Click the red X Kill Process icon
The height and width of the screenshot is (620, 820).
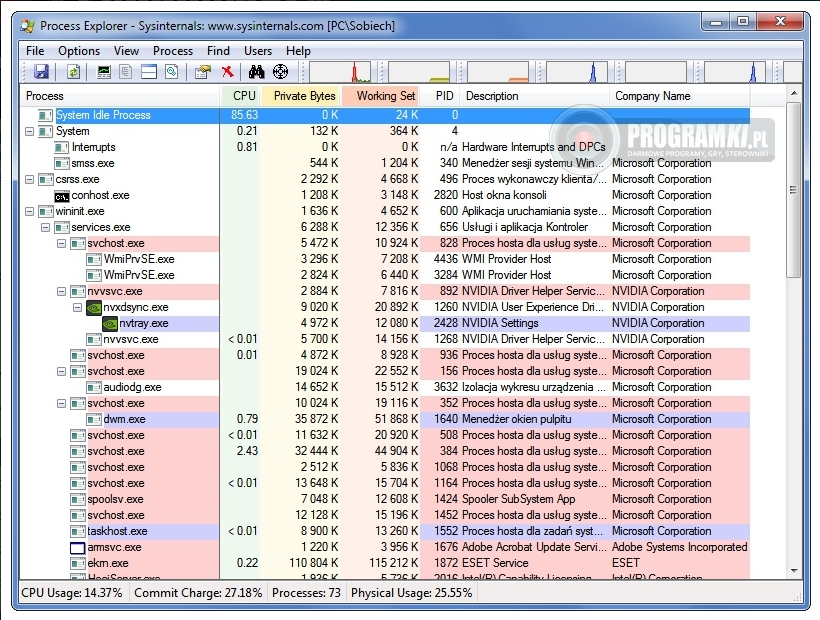pyautogui.click(x=227, y=72)
